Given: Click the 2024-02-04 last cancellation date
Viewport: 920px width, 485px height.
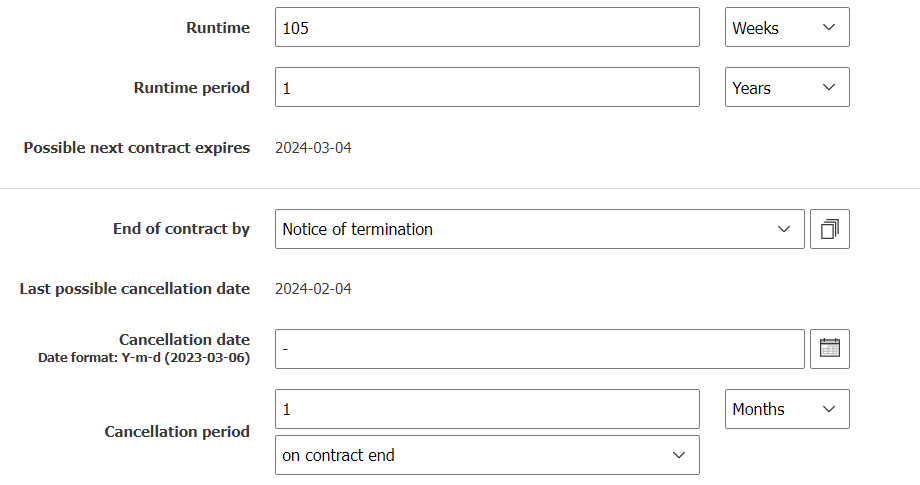Looking at the screenshot, I should 313,289.
